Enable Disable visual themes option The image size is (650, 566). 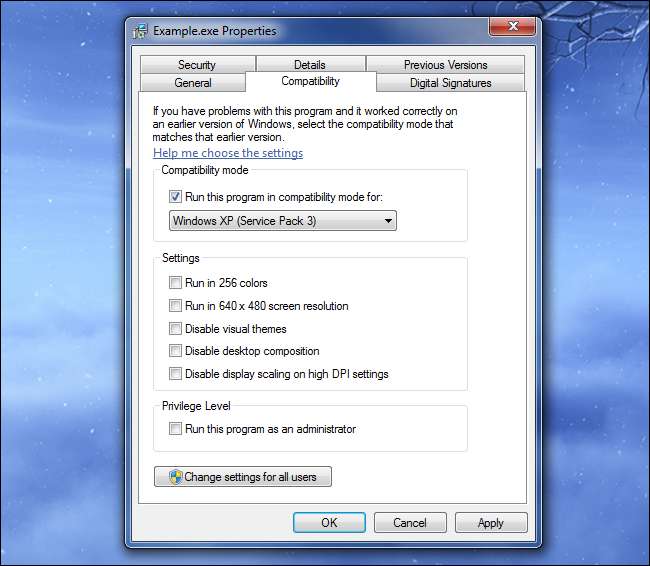click(x=175, y=328)
